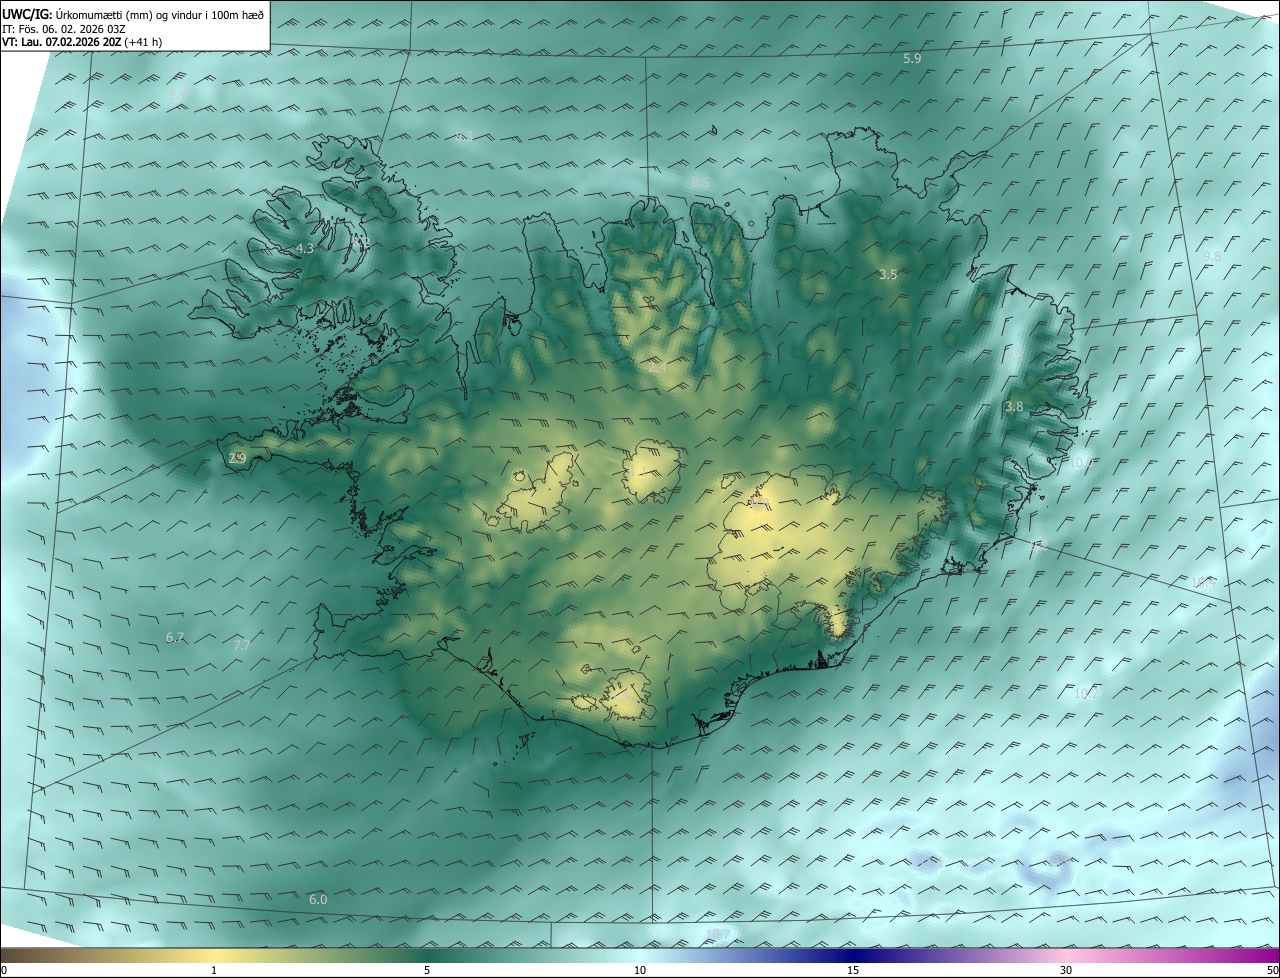Click the 9.8 value over the sea

click(1212, 257)
